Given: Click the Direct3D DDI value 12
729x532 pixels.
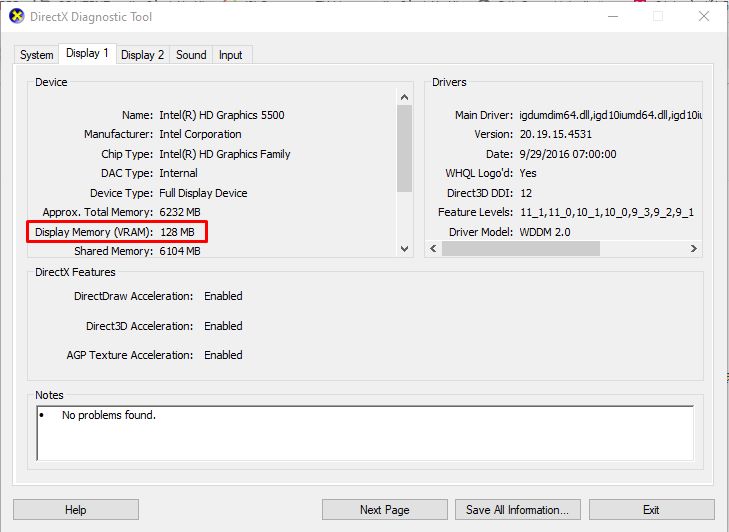Looking at the screenshot, I should tap(526, 193).
